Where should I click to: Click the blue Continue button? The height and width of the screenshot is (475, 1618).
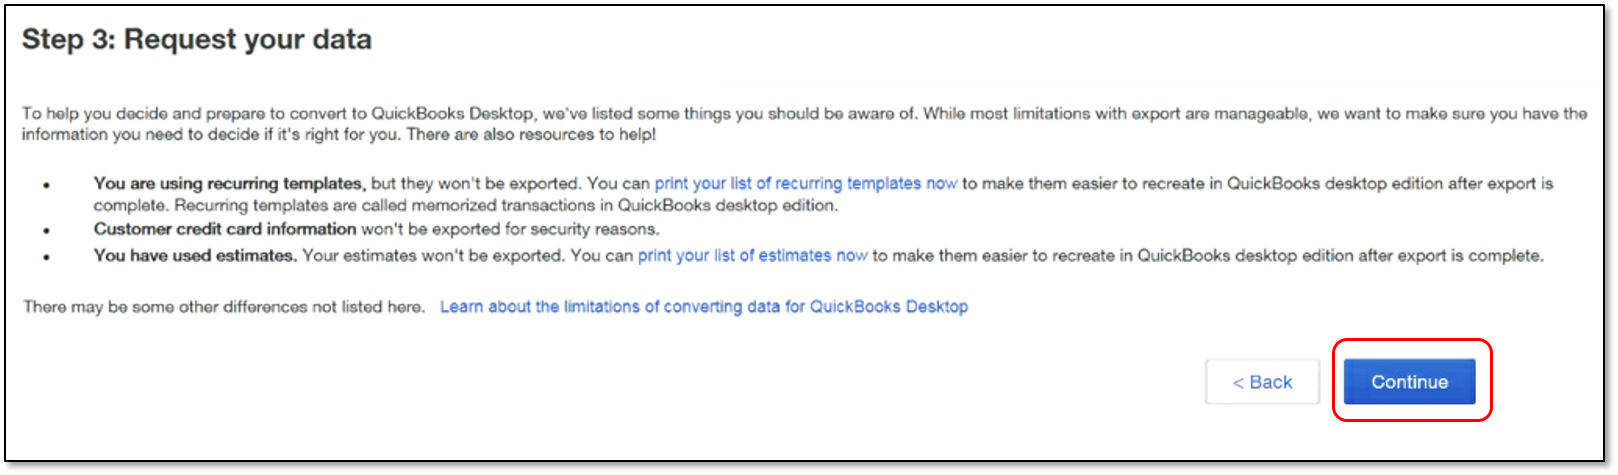[1409, 382]
